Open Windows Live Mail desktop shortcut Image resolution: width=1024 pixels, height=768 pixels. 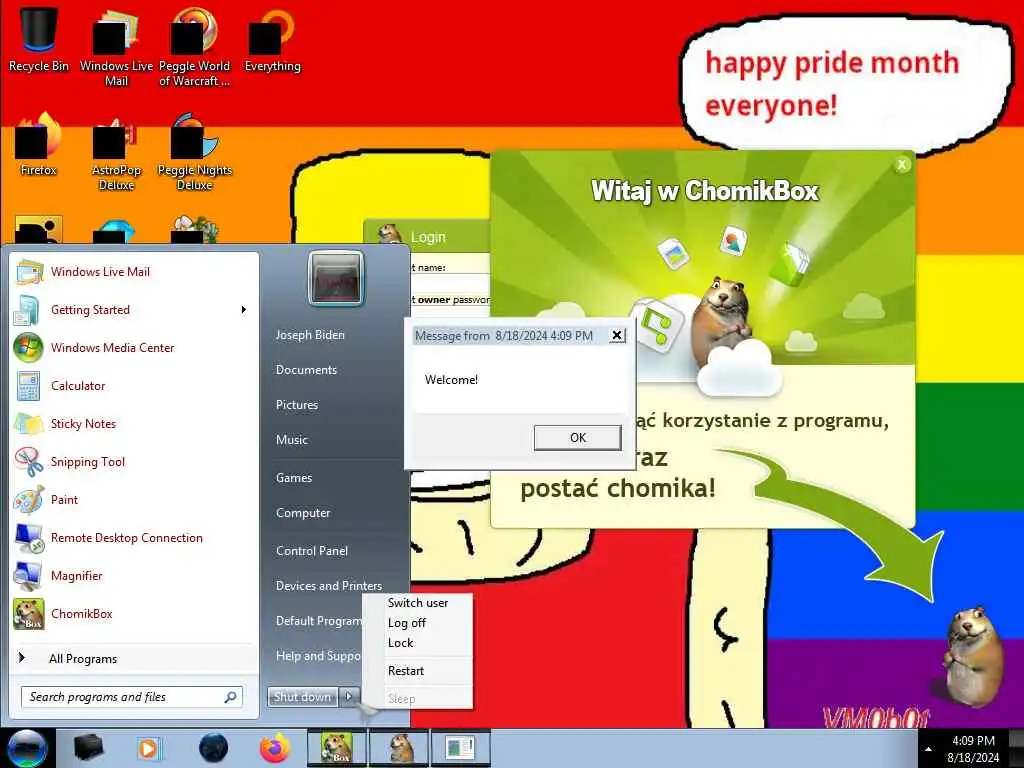click(x=116, y=49)
